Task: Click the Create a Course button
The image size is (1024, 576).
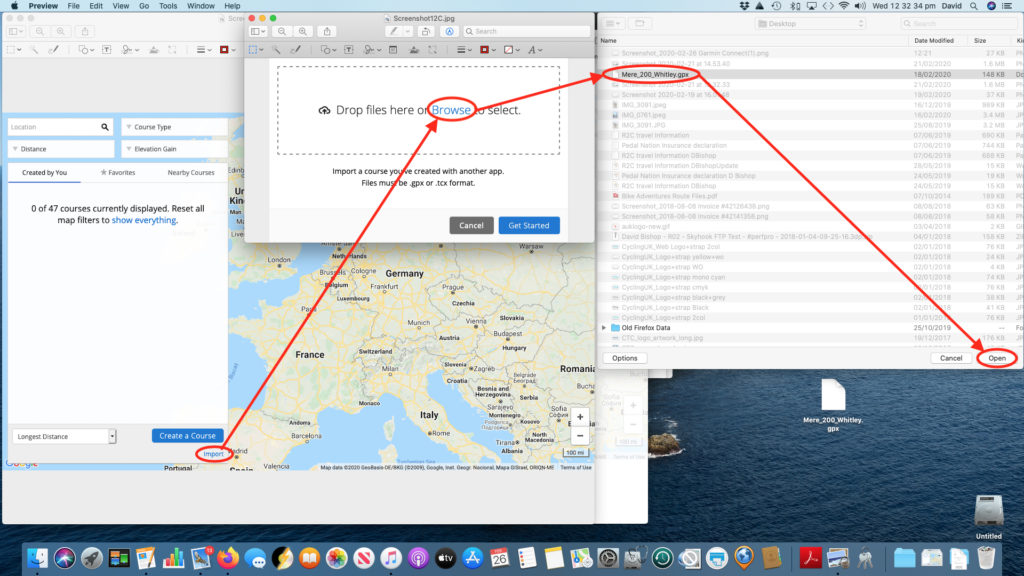Action: click(x=187, y=436)
